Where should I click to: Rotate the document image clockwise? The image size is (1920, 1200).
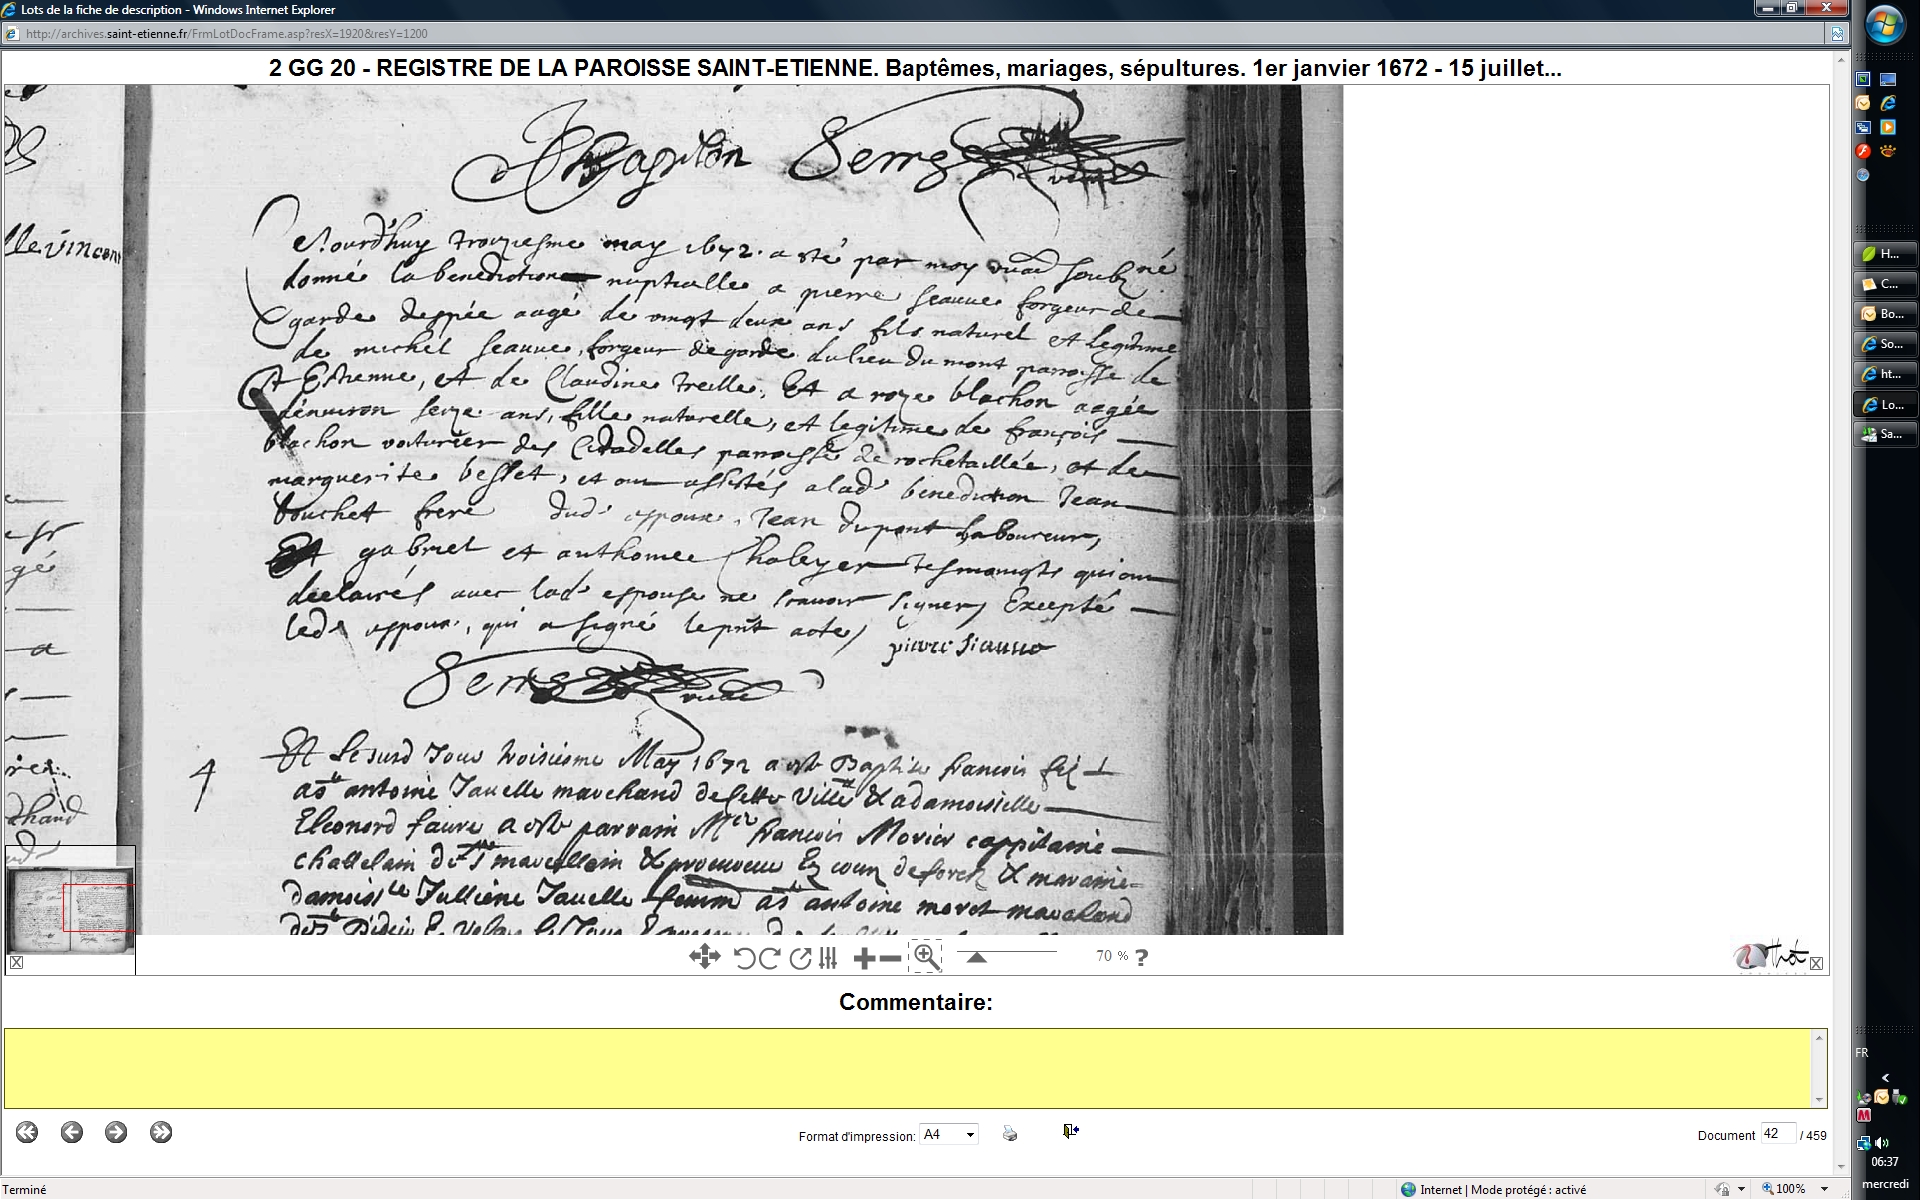coord(769,958)
